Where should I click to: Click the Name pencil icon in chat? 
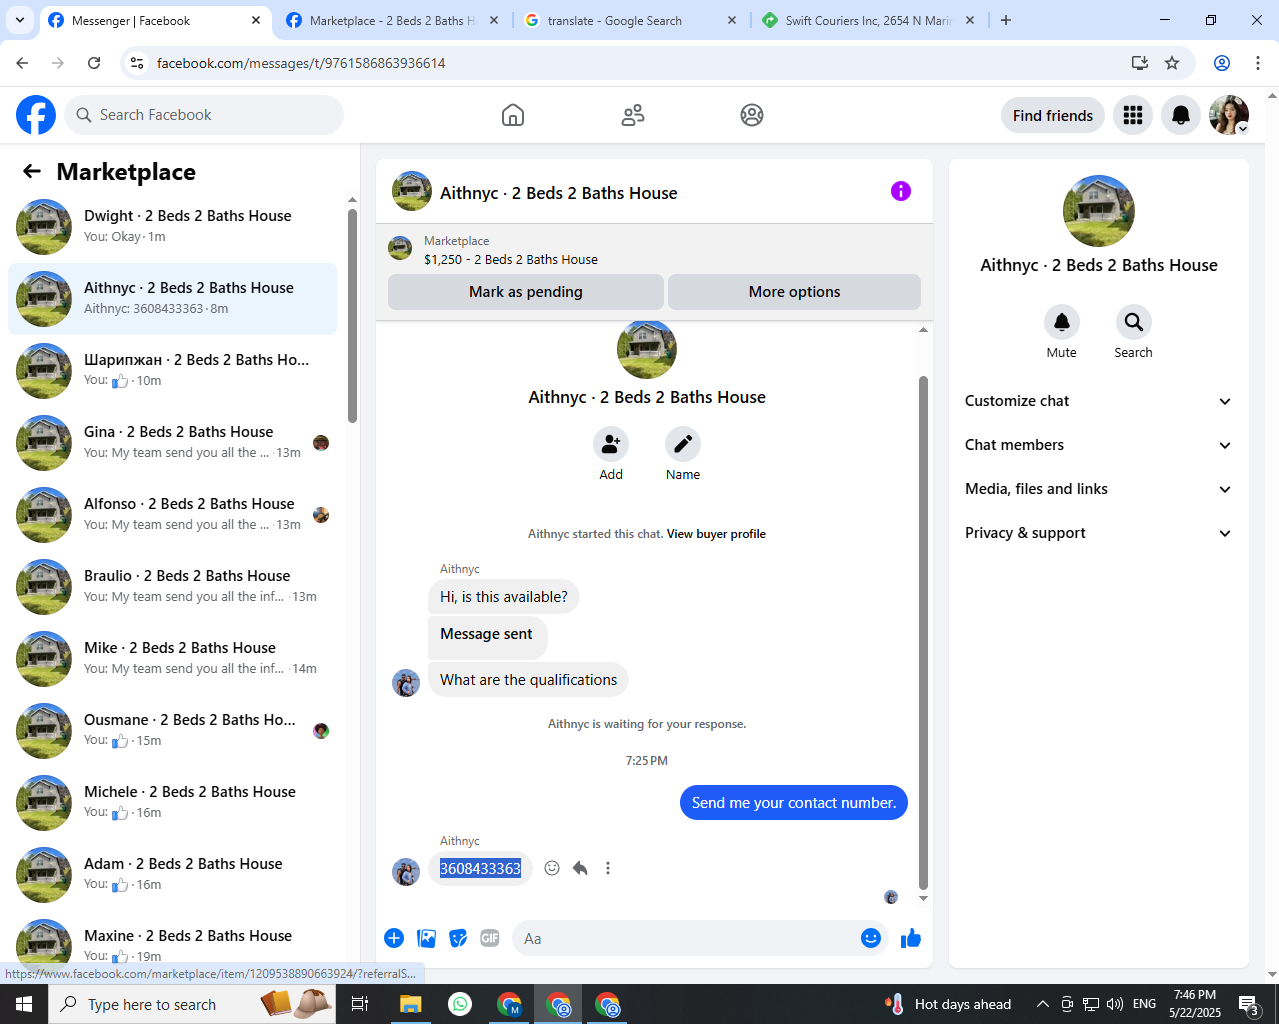pyautogui.click(x=683, y=444)
